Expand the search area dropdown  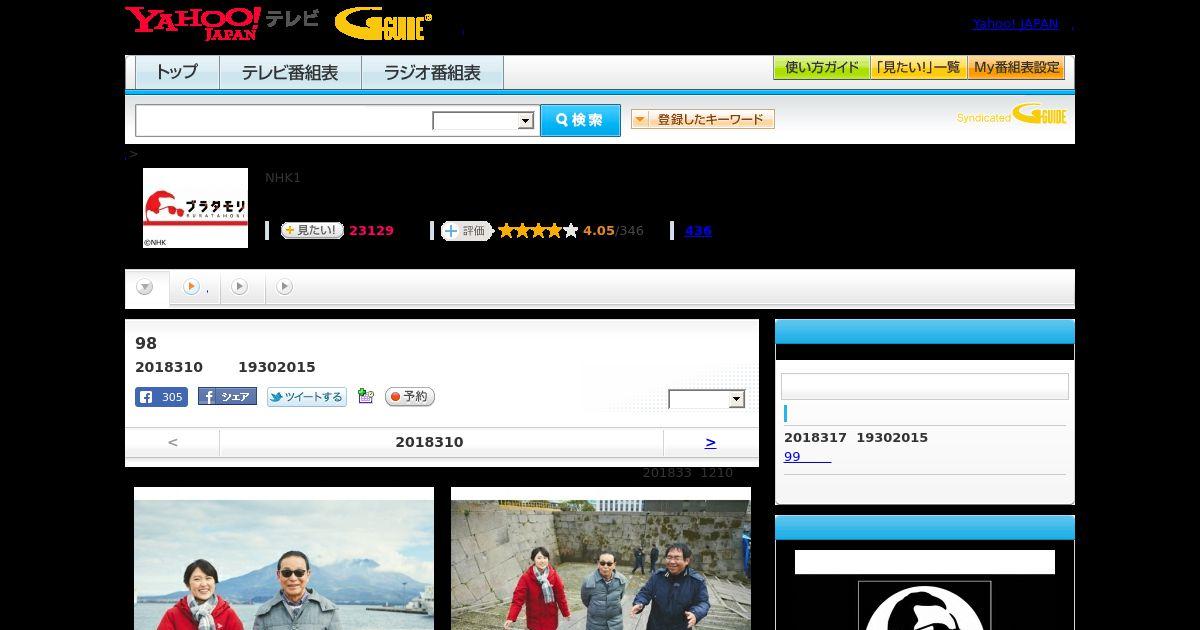click(484, 121)
